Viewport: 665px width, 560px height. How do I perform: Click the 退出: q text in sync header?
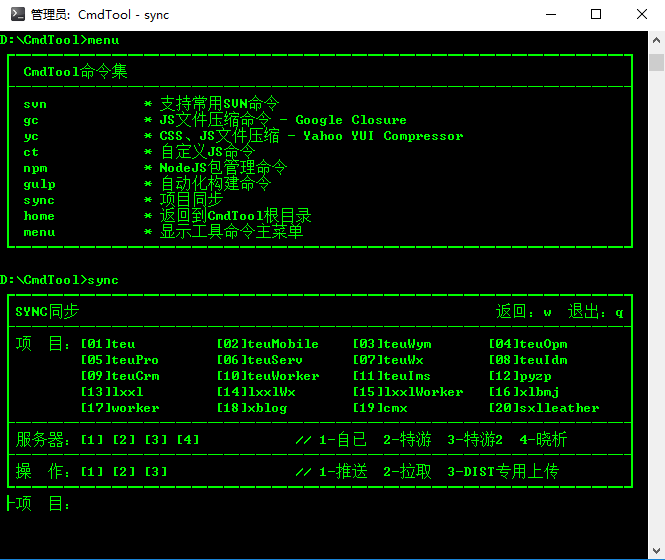[595, 312]
